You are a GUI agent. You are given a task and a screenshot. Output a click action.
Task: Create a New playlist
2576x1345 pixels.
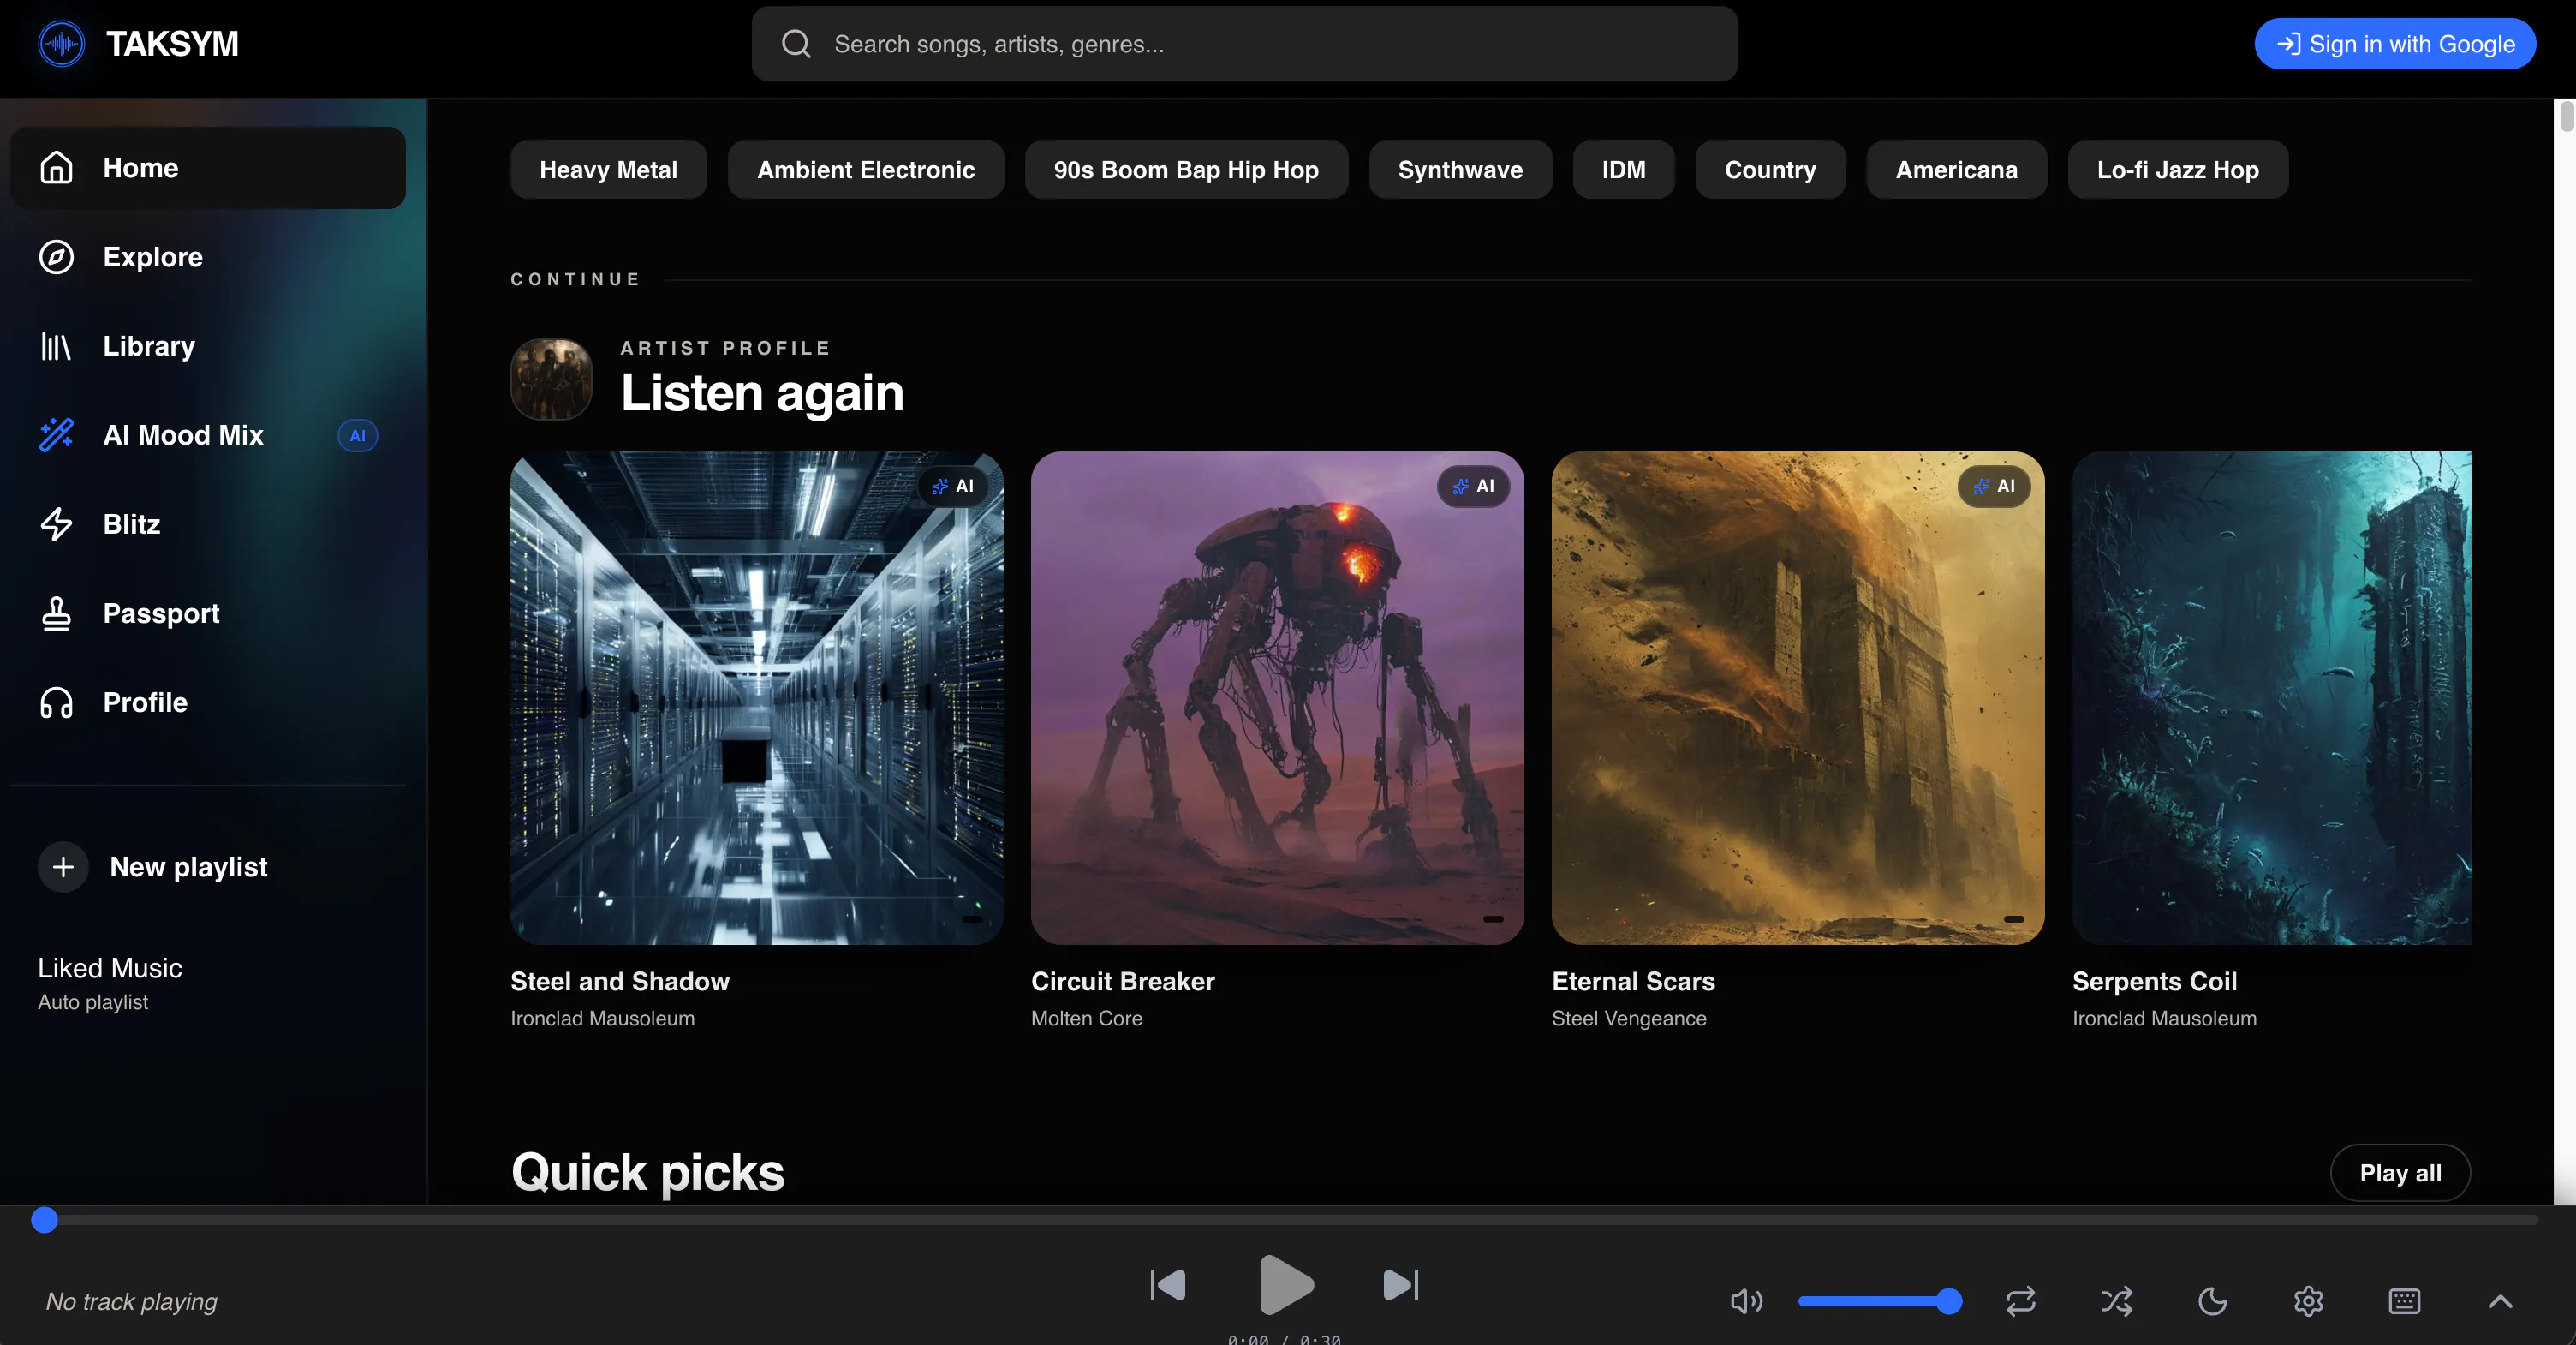(x=208, y=867)
